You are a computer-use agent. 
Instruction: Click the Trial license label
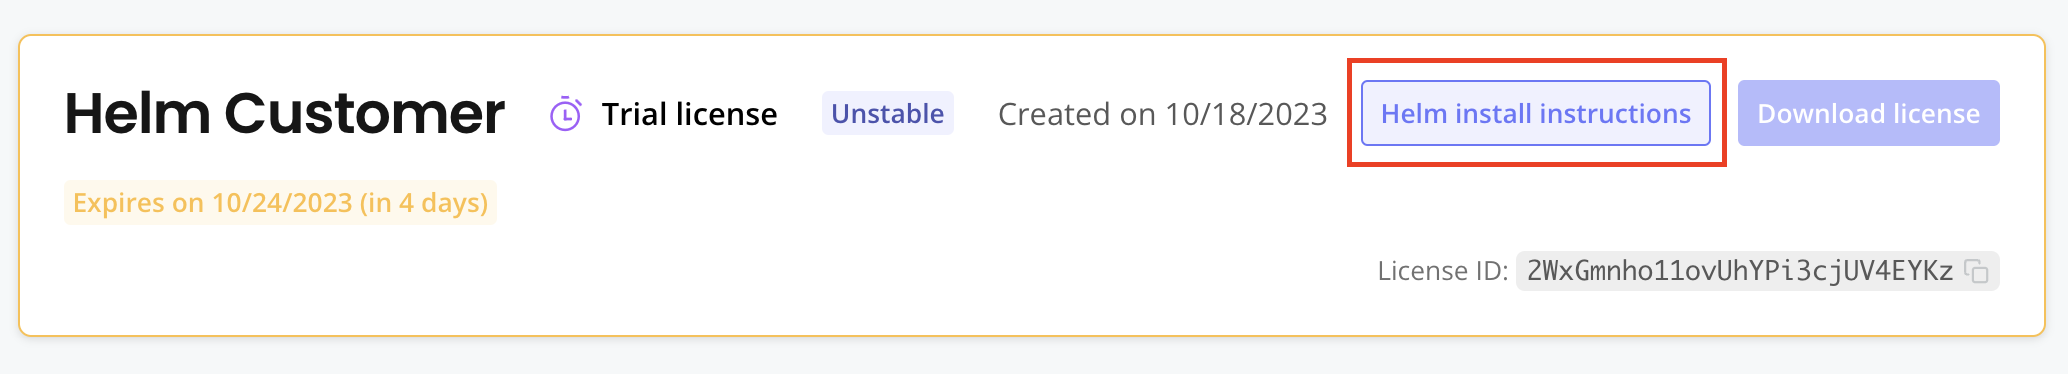click(x=689, y=114)
